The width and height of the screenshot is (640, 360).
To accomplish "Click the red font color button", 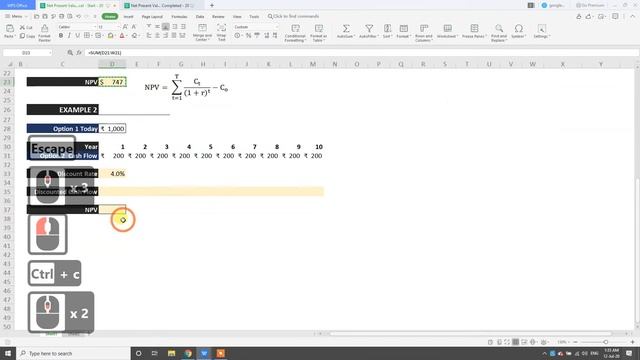I will click(x=122, y=36).
